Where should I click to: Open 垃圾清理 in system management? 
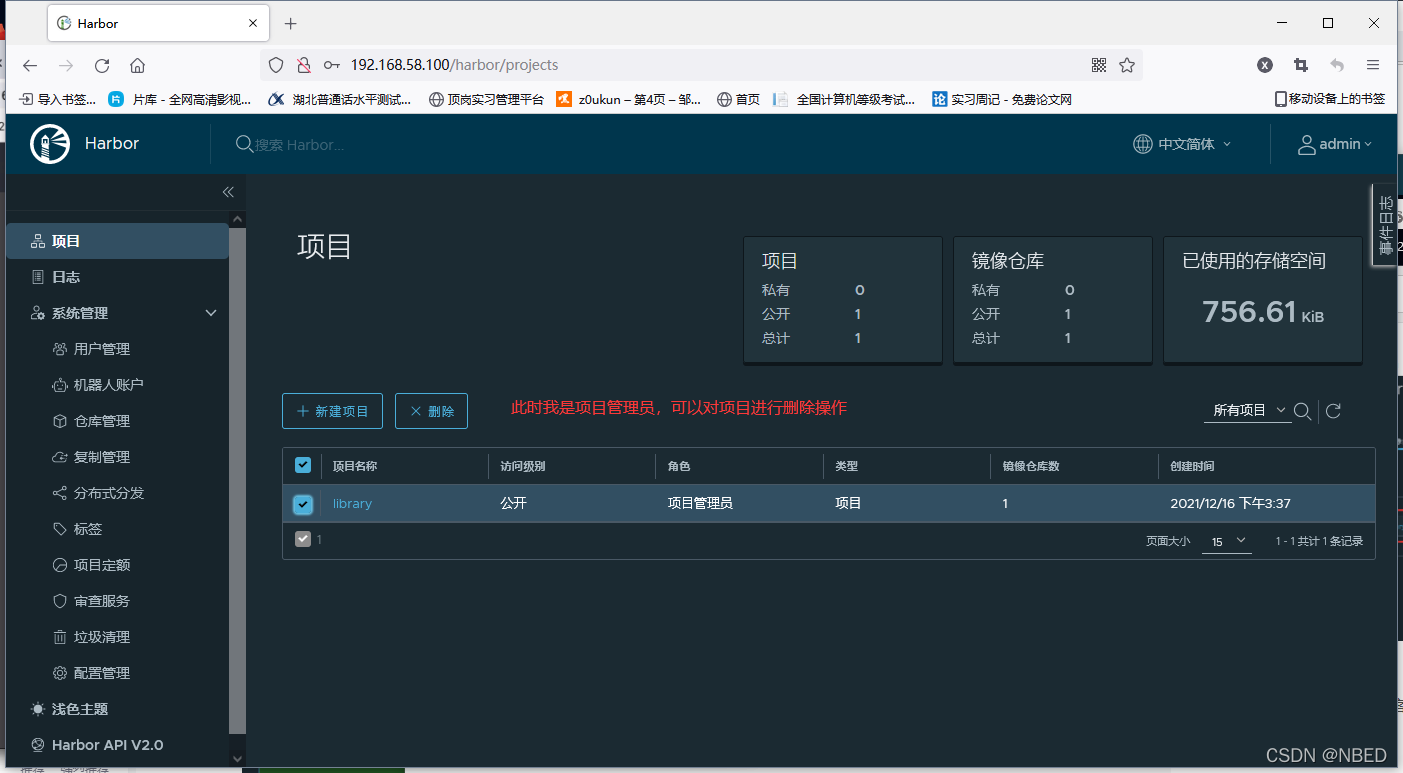click(x=101, y=636)
